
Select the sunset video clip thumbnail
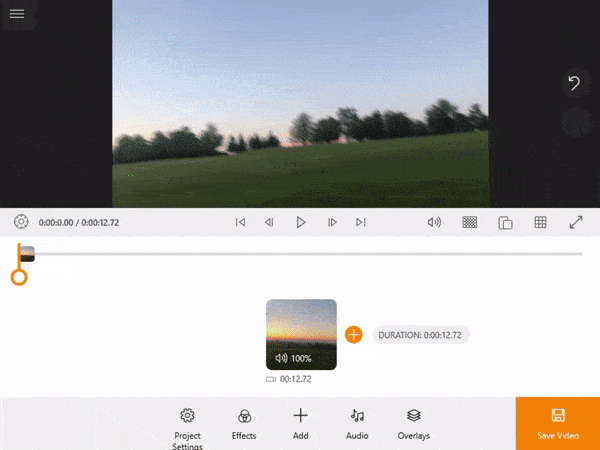[302, 334]
